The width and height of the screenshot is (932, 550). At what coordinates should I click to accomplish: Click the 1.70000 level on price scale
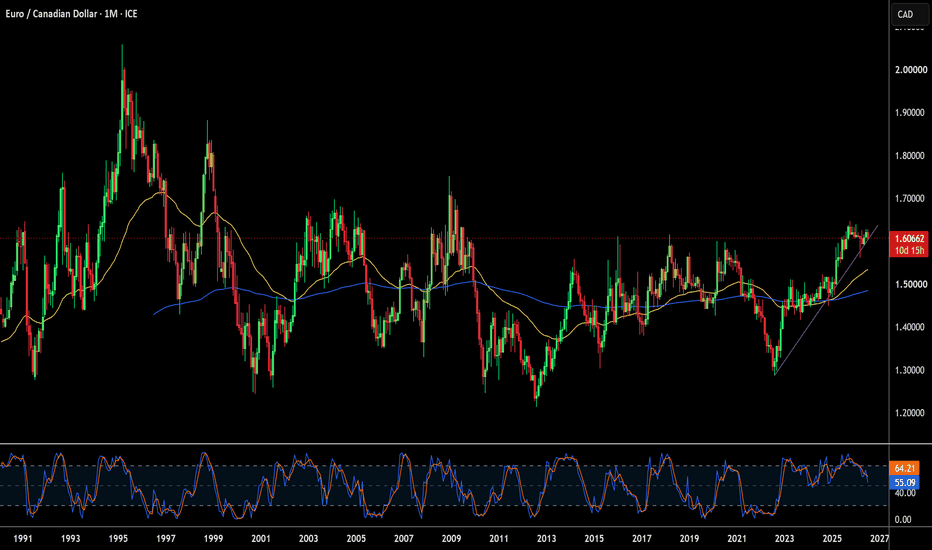tap(911, 198)
